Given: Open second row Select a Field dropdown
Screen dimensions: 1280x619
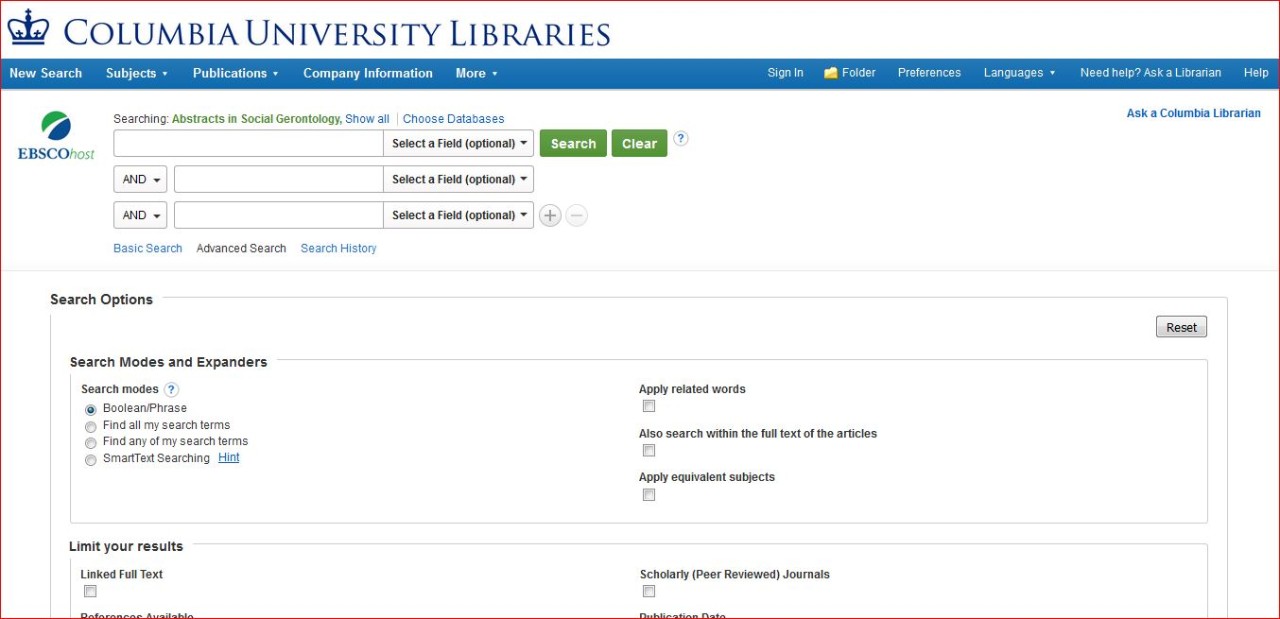Looking at the screenshot, I should click(x=459, y=179).
